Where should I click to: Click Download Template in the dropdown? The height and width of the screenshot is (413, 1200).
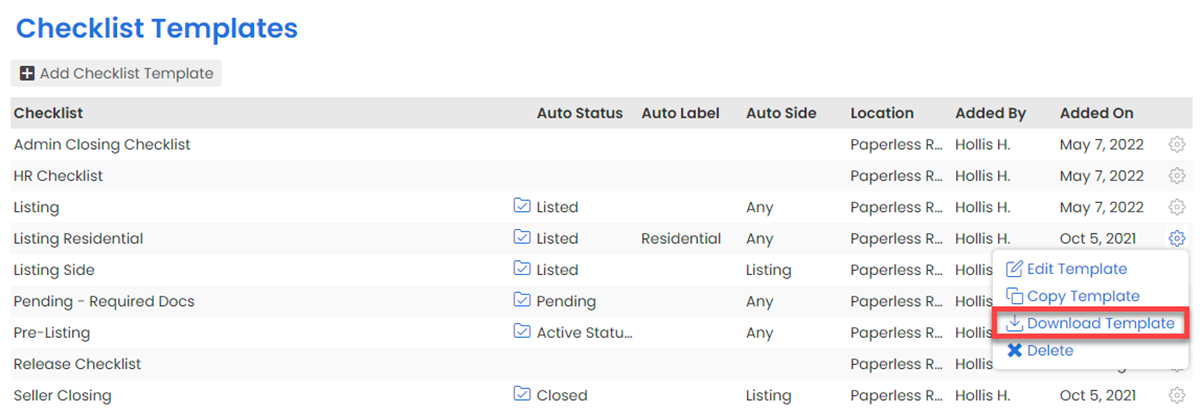[x=1099, y=323]
